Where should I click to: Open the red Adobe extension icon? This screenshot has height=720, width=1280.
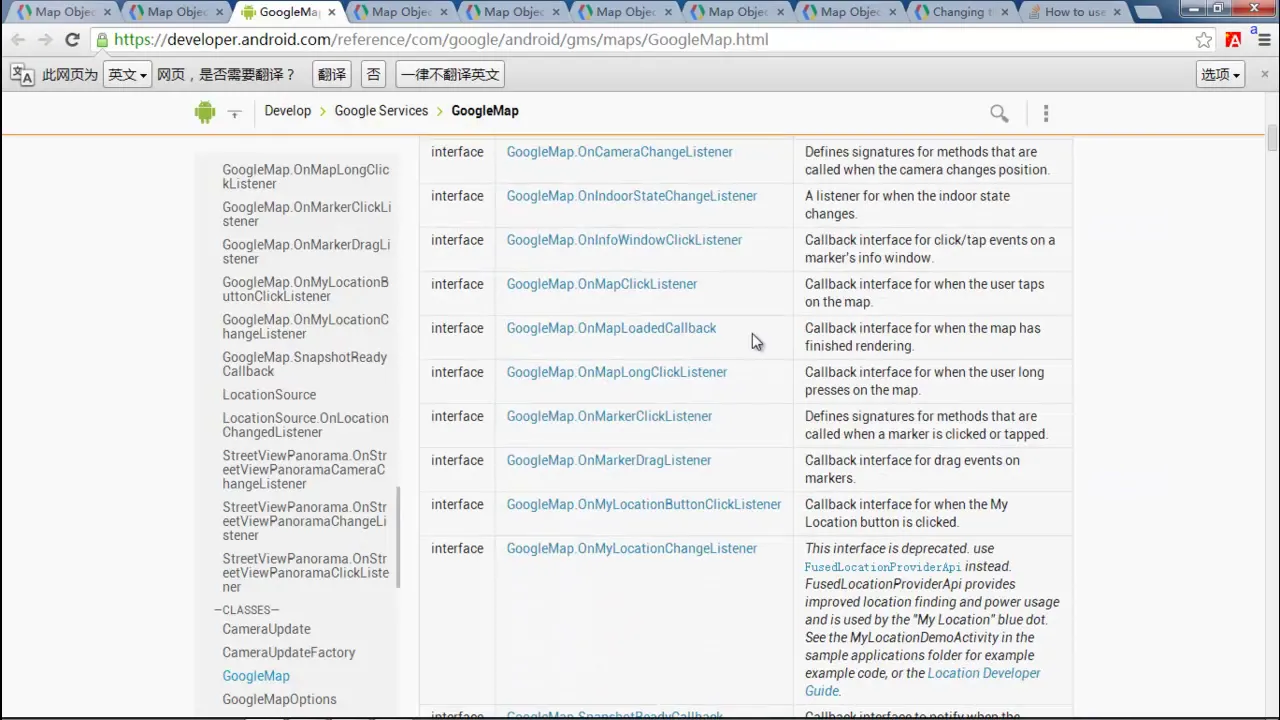[1233, 40]
